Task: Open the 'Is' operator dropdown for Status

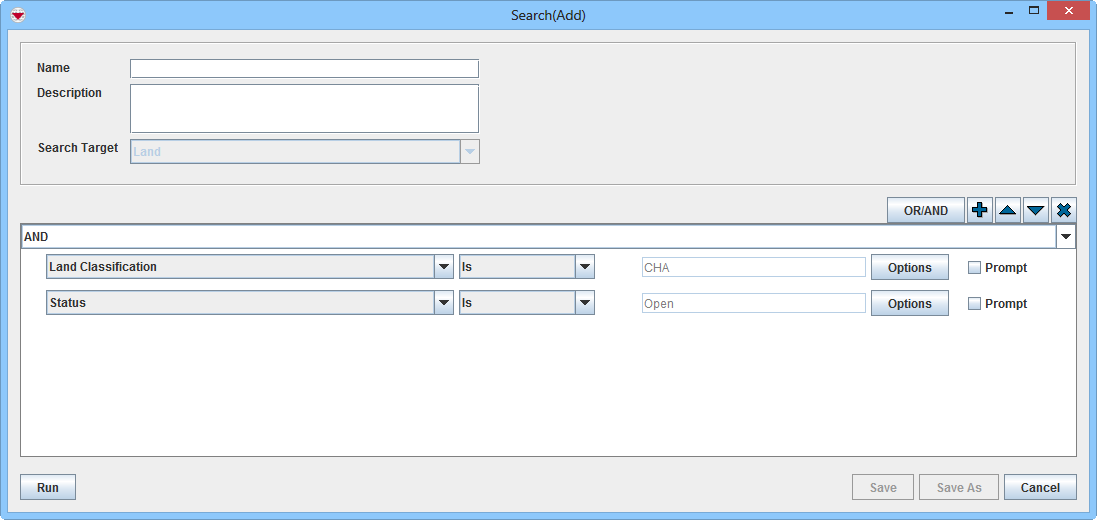Action: (x=585, y=303)
